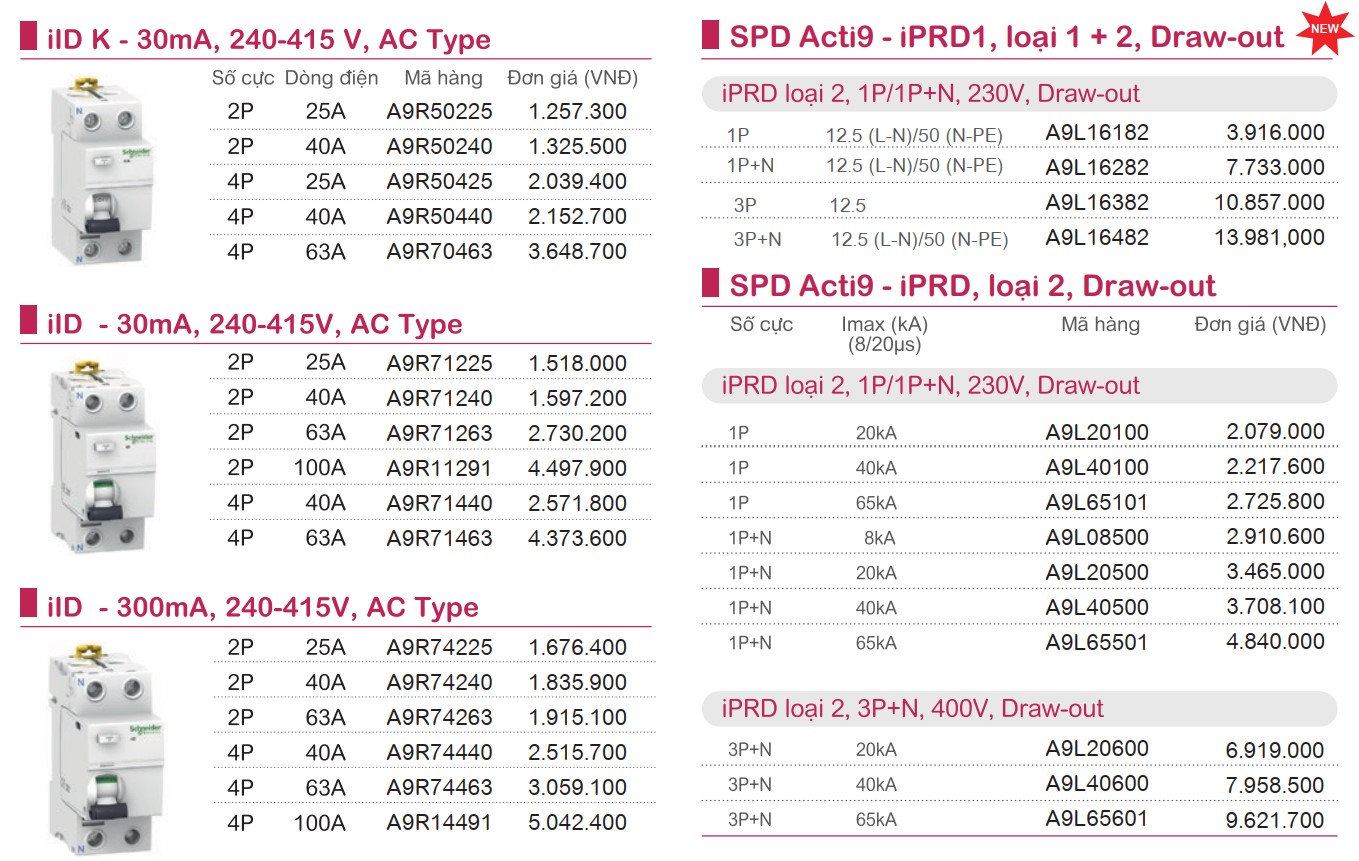1359x861 pixels.
Task: Click product code A9R71440
Action: point(440,504)
